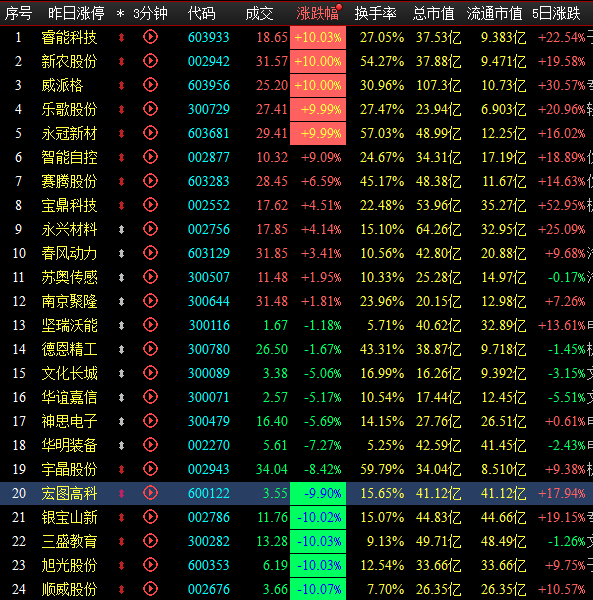Sort by the 换手率 column header
The width and height of the screenshot is (593, 600).
(375, 14)
